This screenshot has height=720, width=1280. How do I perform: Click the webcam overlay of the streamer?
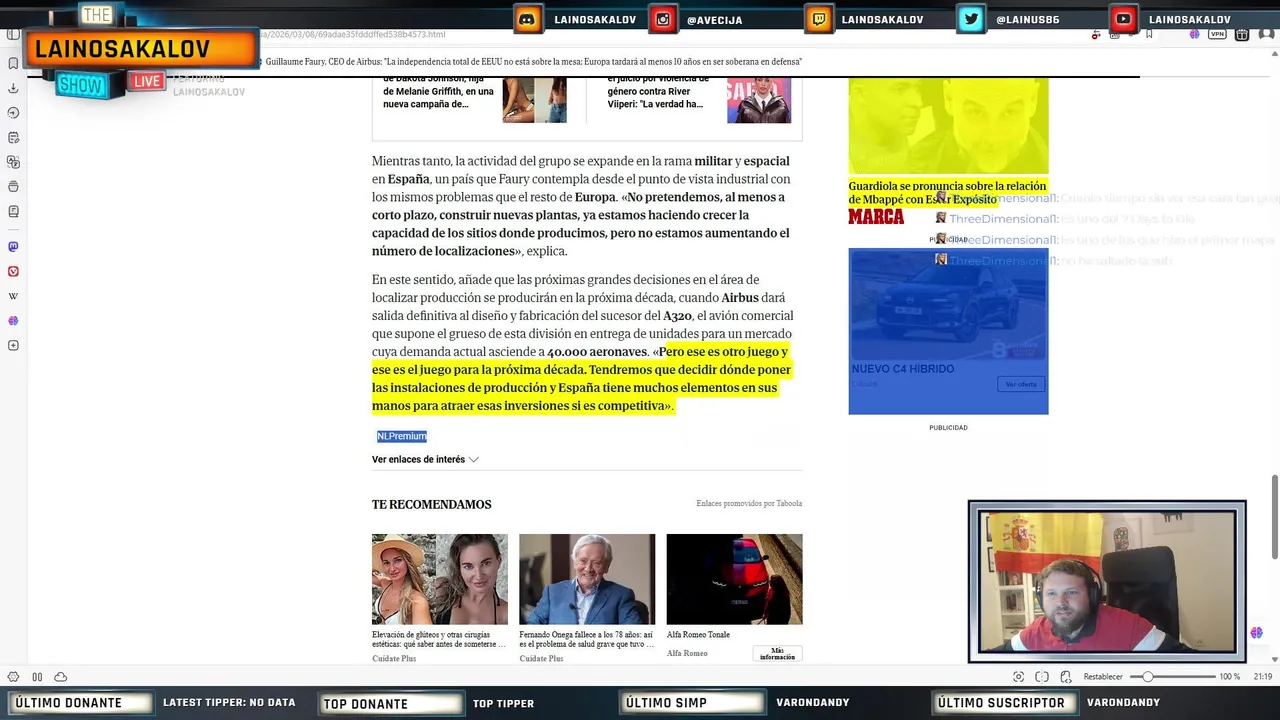[x=1107, y=581]
